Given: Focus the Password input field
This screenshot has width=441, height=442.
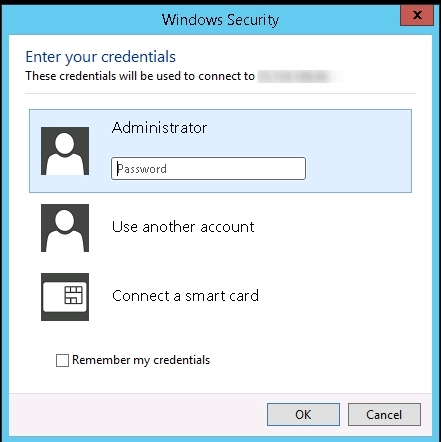Looking at the screenshot, I should coord(208,169).
